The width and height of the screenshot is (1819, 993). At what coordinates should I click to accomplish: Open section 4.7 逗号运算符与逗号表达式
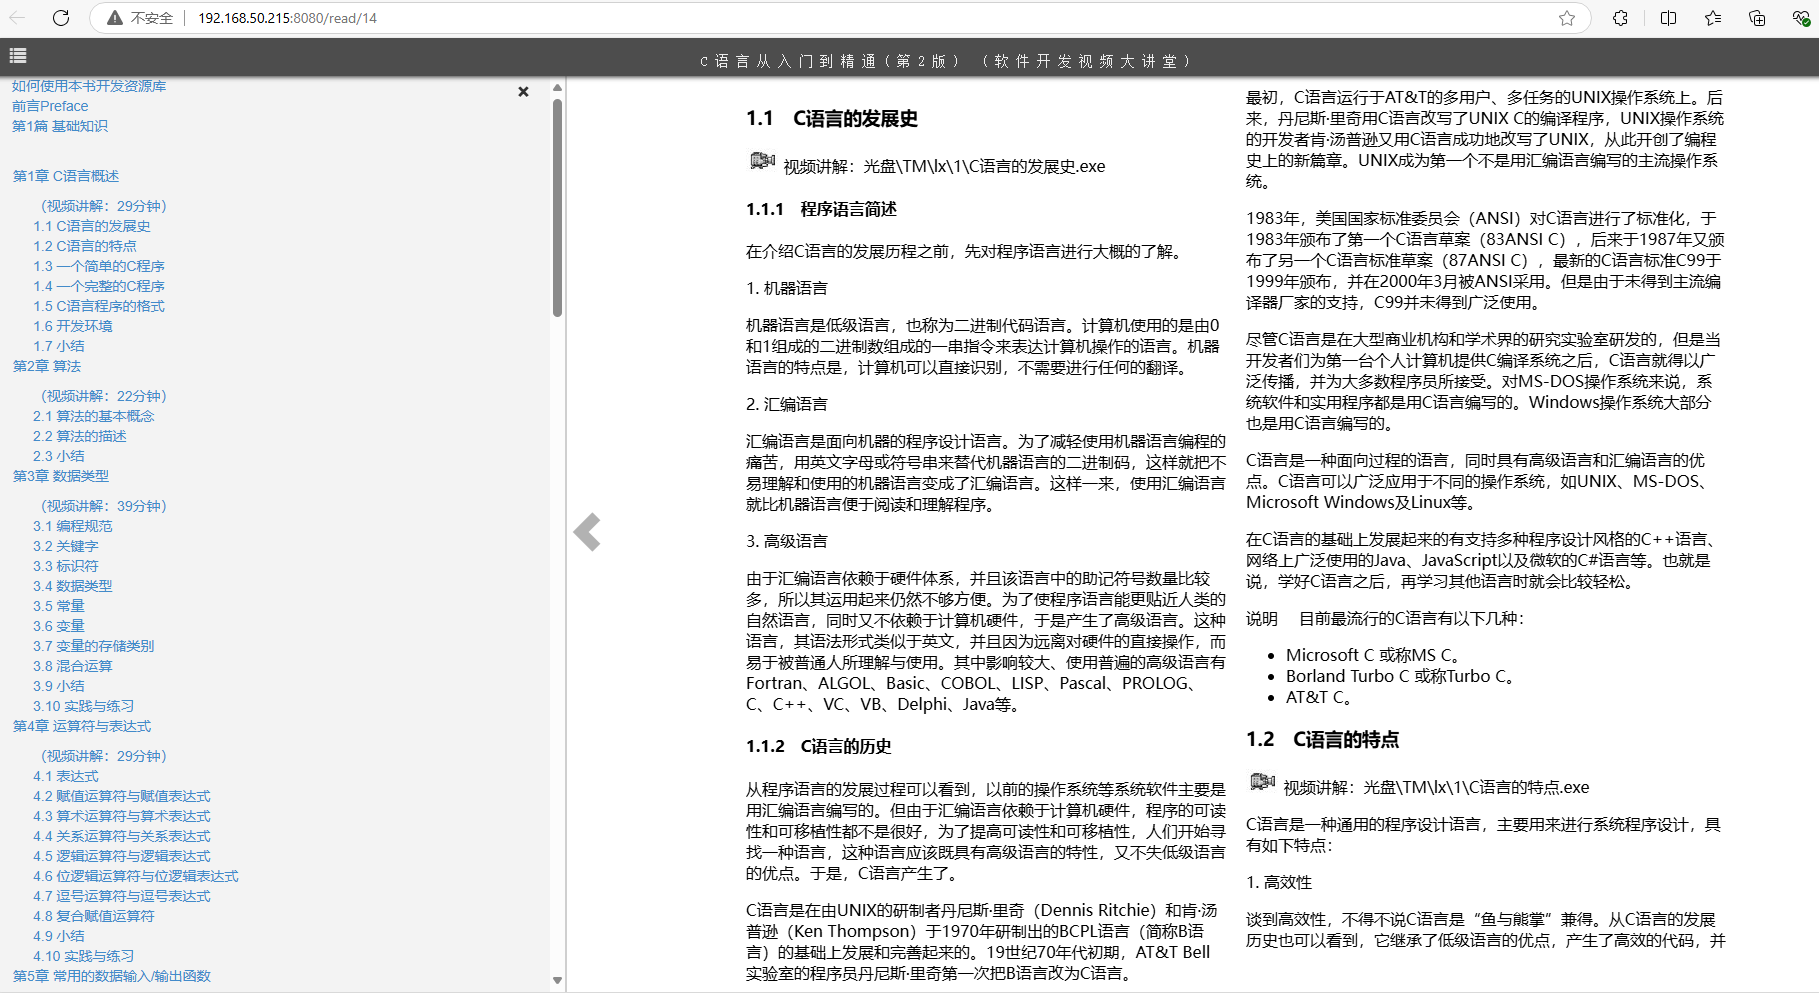pos(122,896)
